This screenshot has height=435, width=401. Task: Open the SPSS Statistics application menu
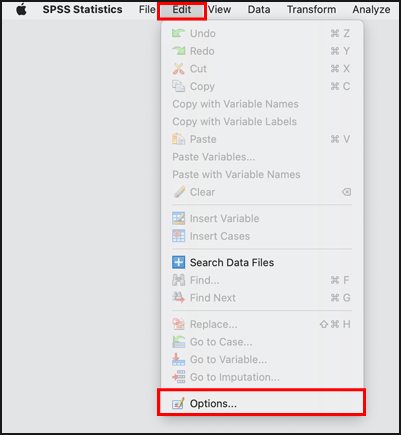point(82,10)
